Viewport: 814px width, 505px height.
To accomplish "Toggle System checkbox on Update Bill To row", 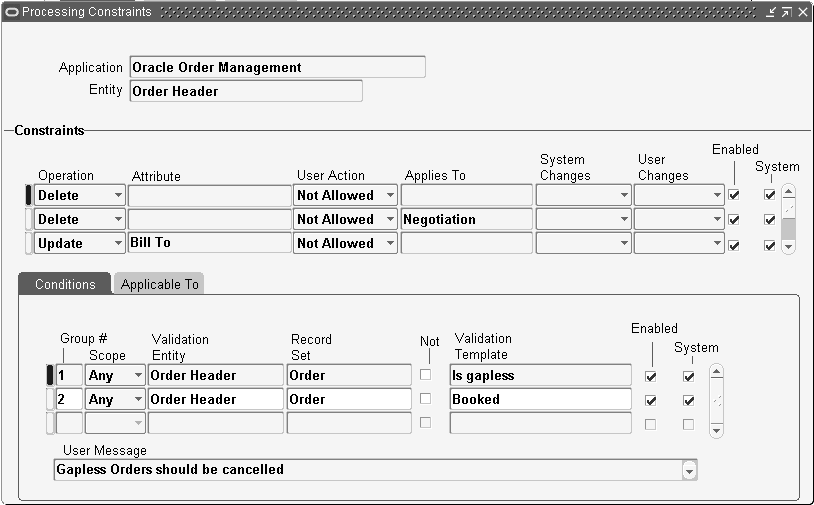I will 769,245.
